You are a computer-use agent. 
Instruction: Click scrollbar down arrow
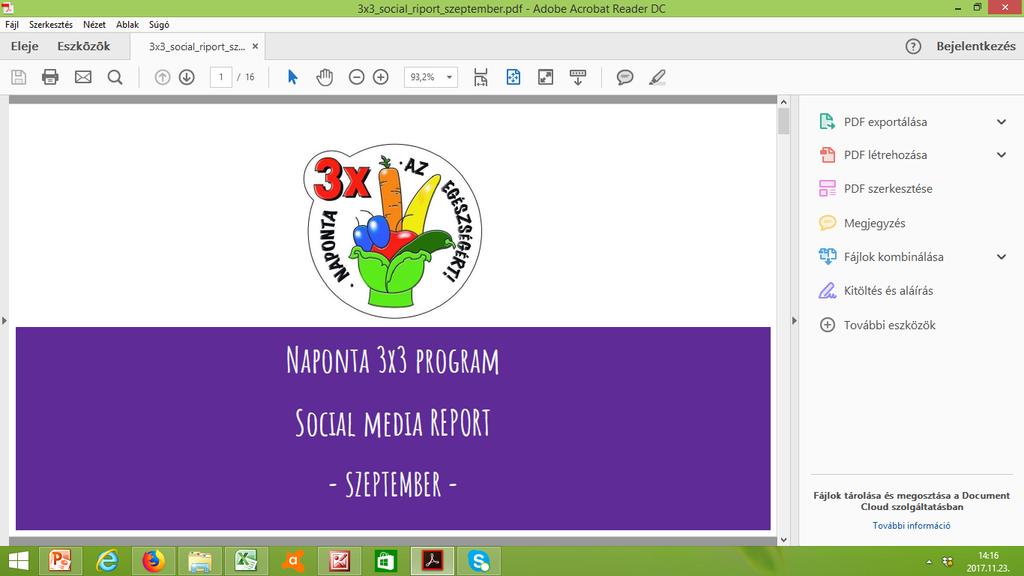[x=784, y=540]
